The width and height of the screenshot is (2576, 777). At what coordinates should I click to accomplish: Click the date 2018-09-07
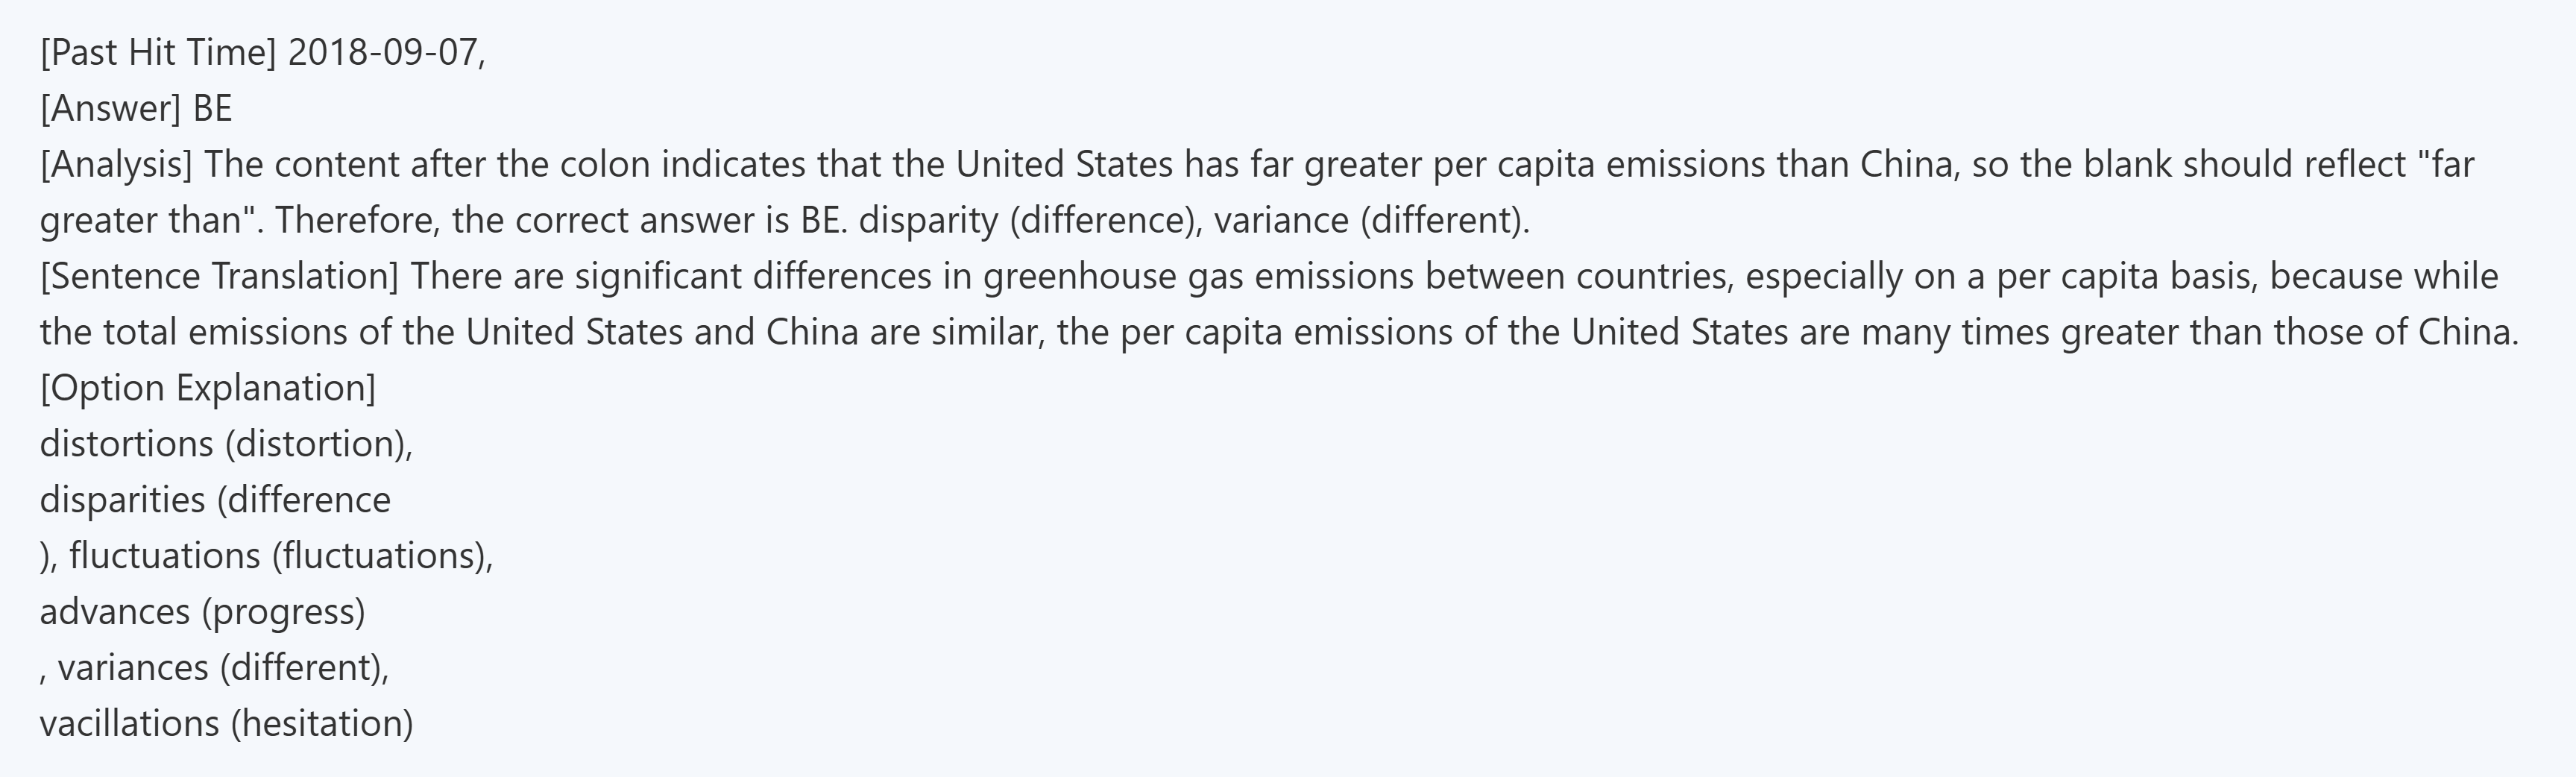[382, 52]
